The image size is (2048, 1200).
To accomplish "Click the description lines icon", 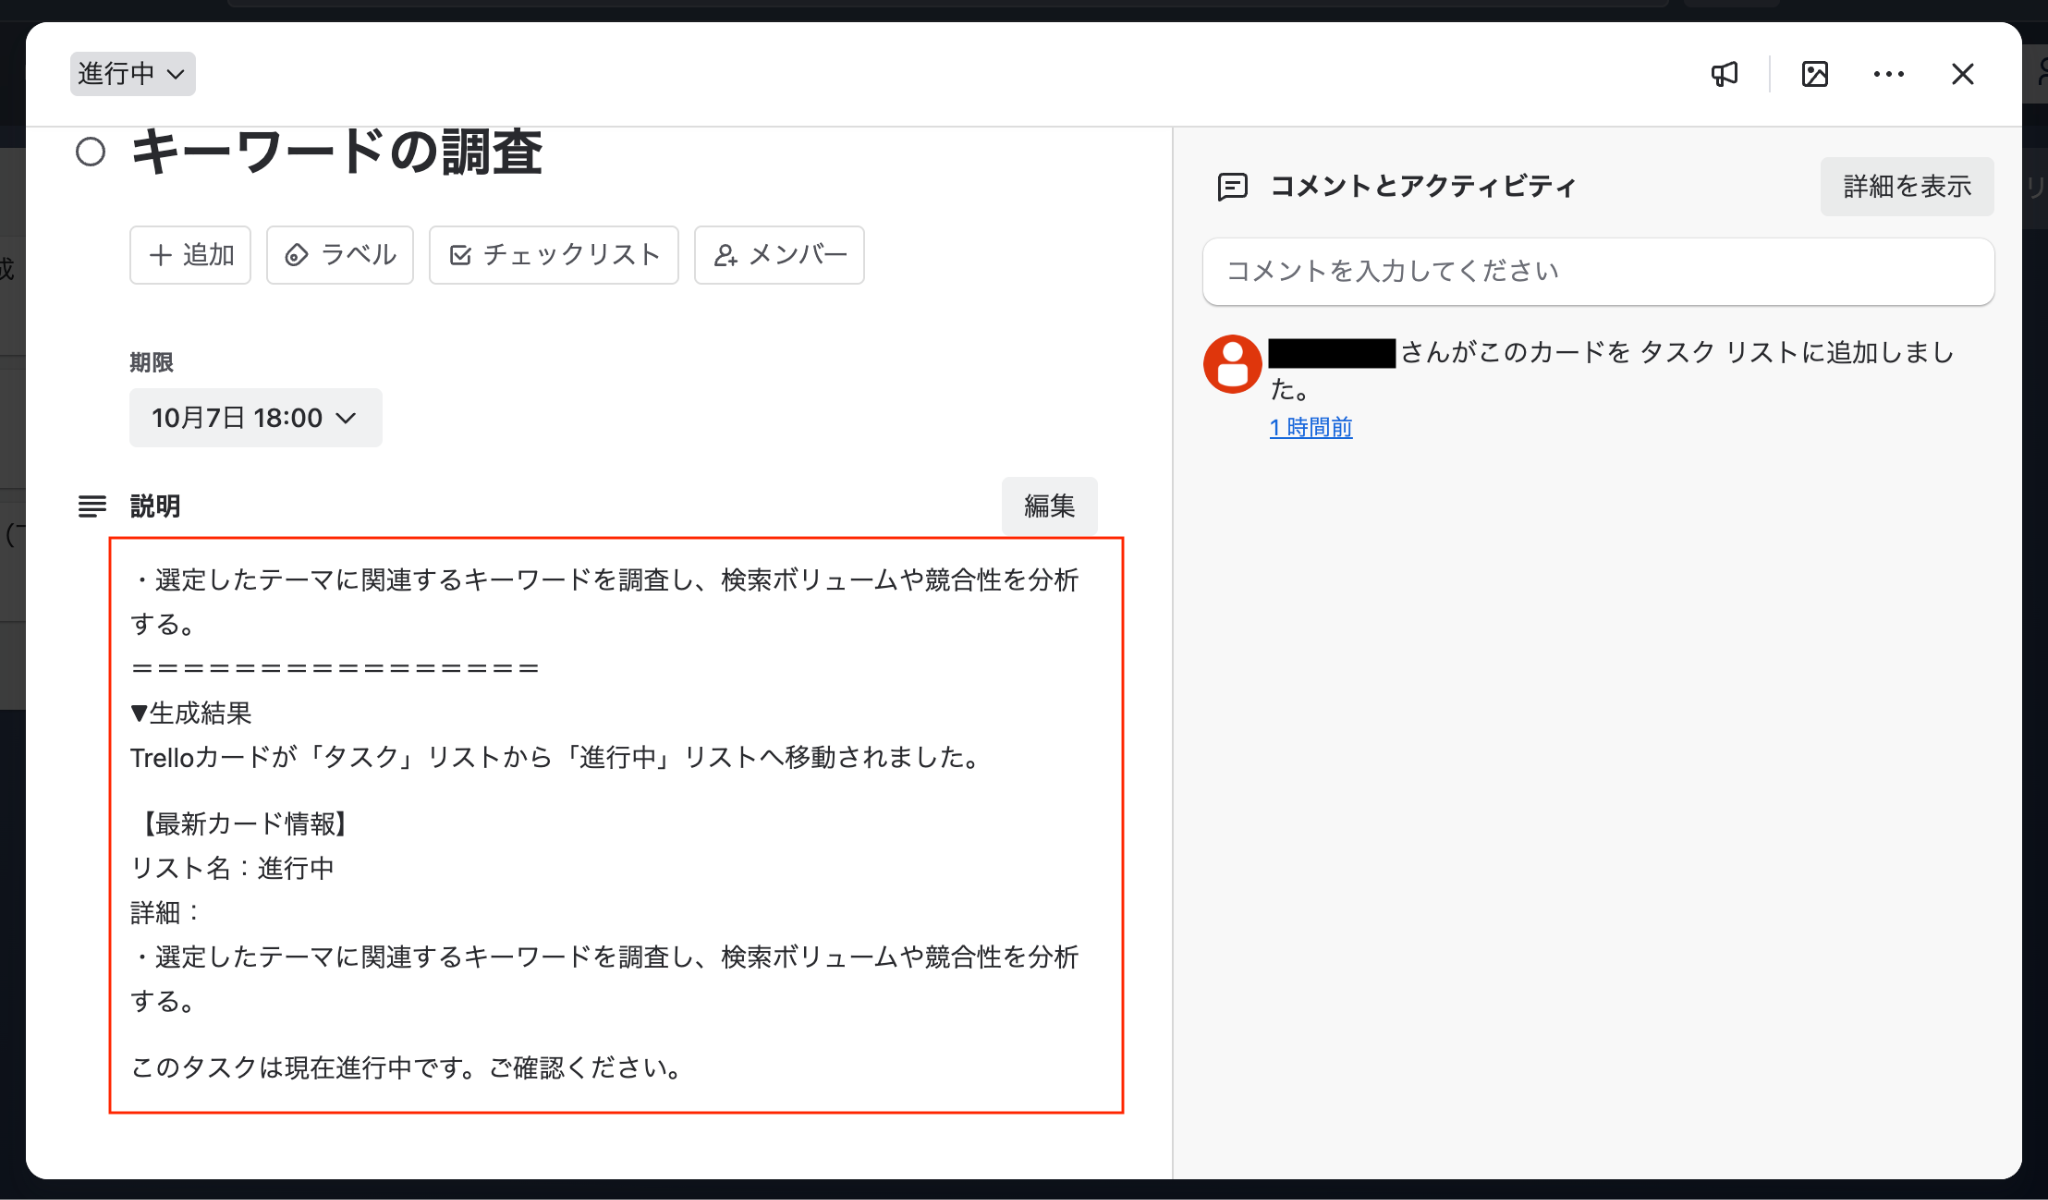I will click(92, 507).
